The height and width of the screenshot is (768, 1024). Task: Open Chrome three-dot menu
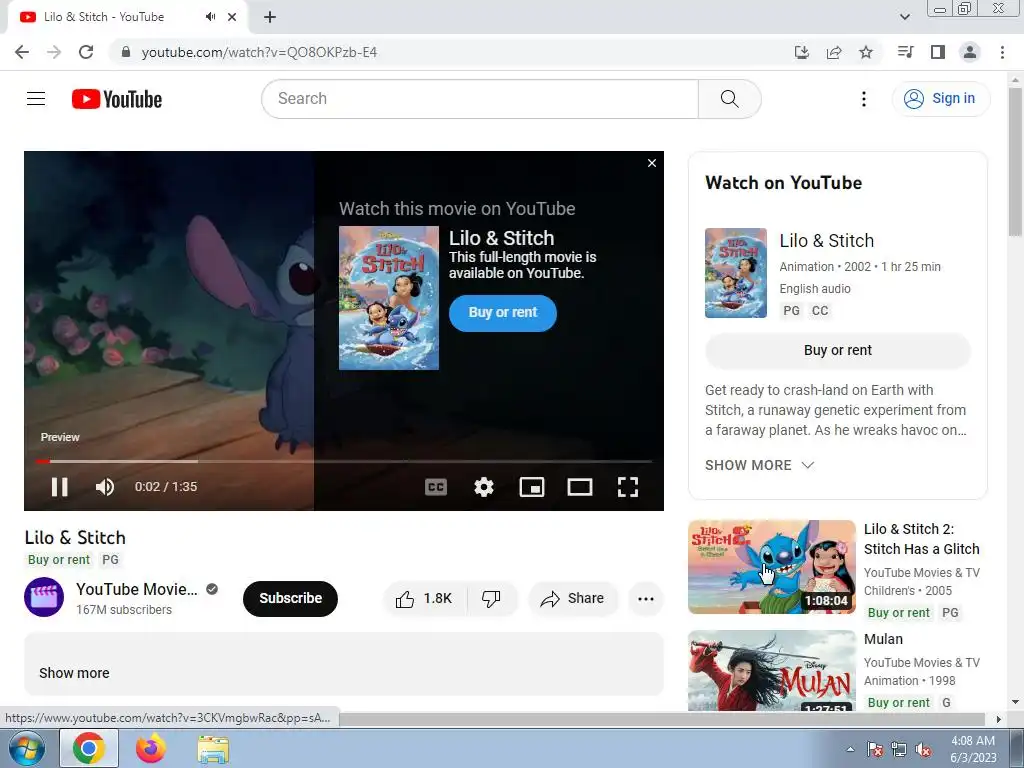[1002, 52]
